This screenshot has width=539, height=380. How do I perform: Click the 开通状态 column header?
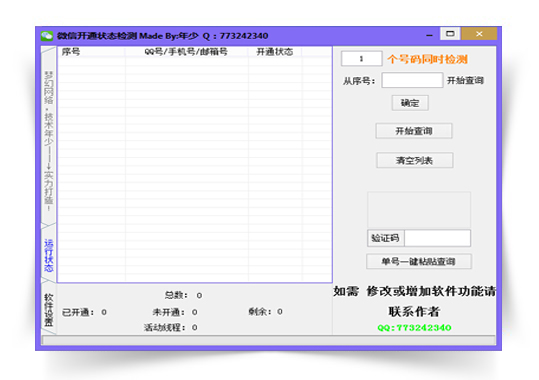[275, 52]
